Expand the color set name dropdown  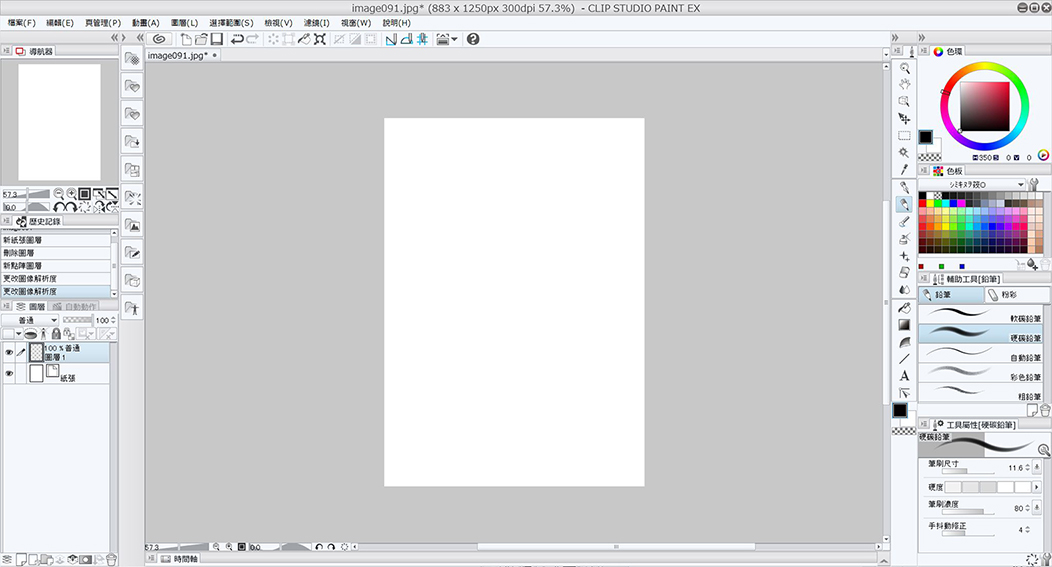(x=1021, y=185)
